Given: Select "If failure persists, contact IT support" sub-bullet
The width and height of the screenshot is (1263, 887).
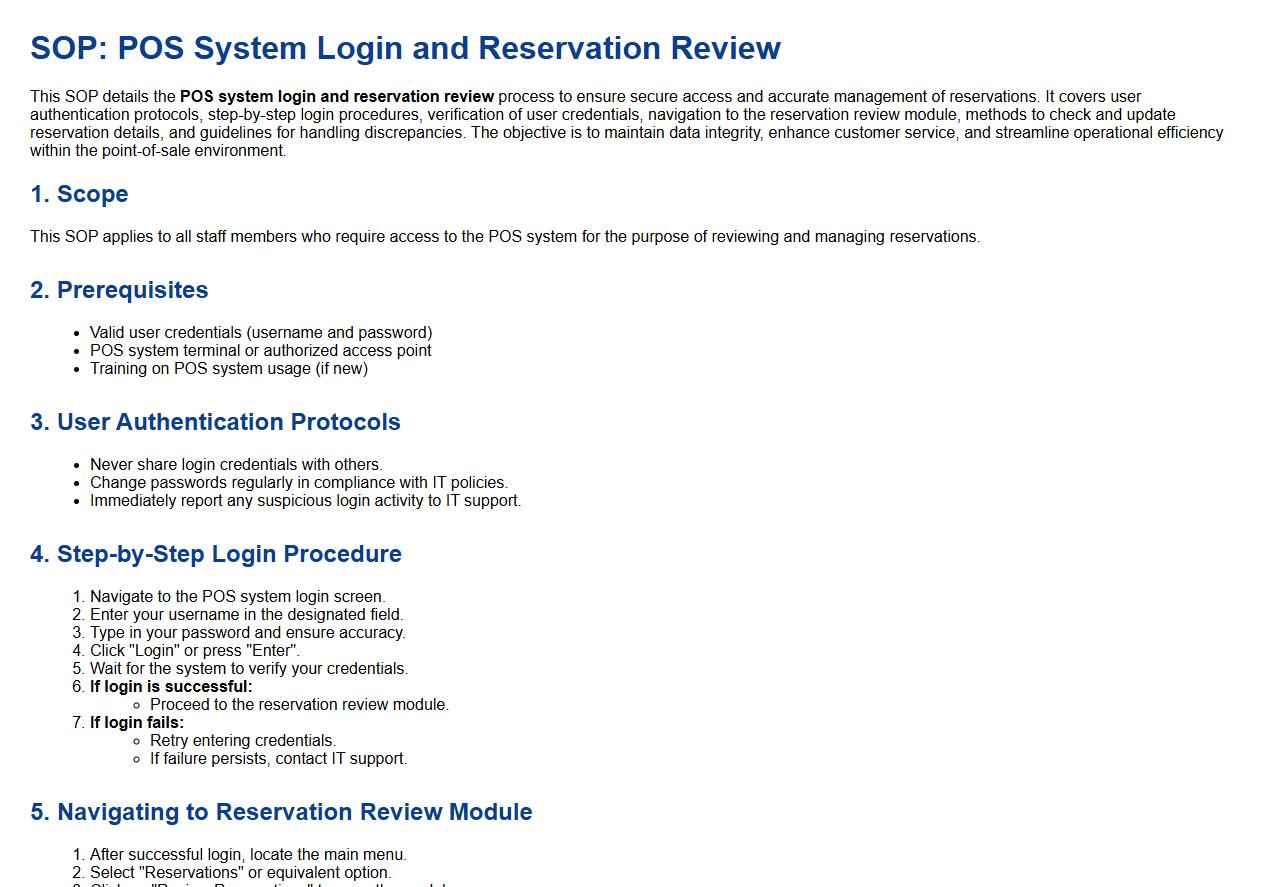Looking at the screenshot, I should pos(278,759).
